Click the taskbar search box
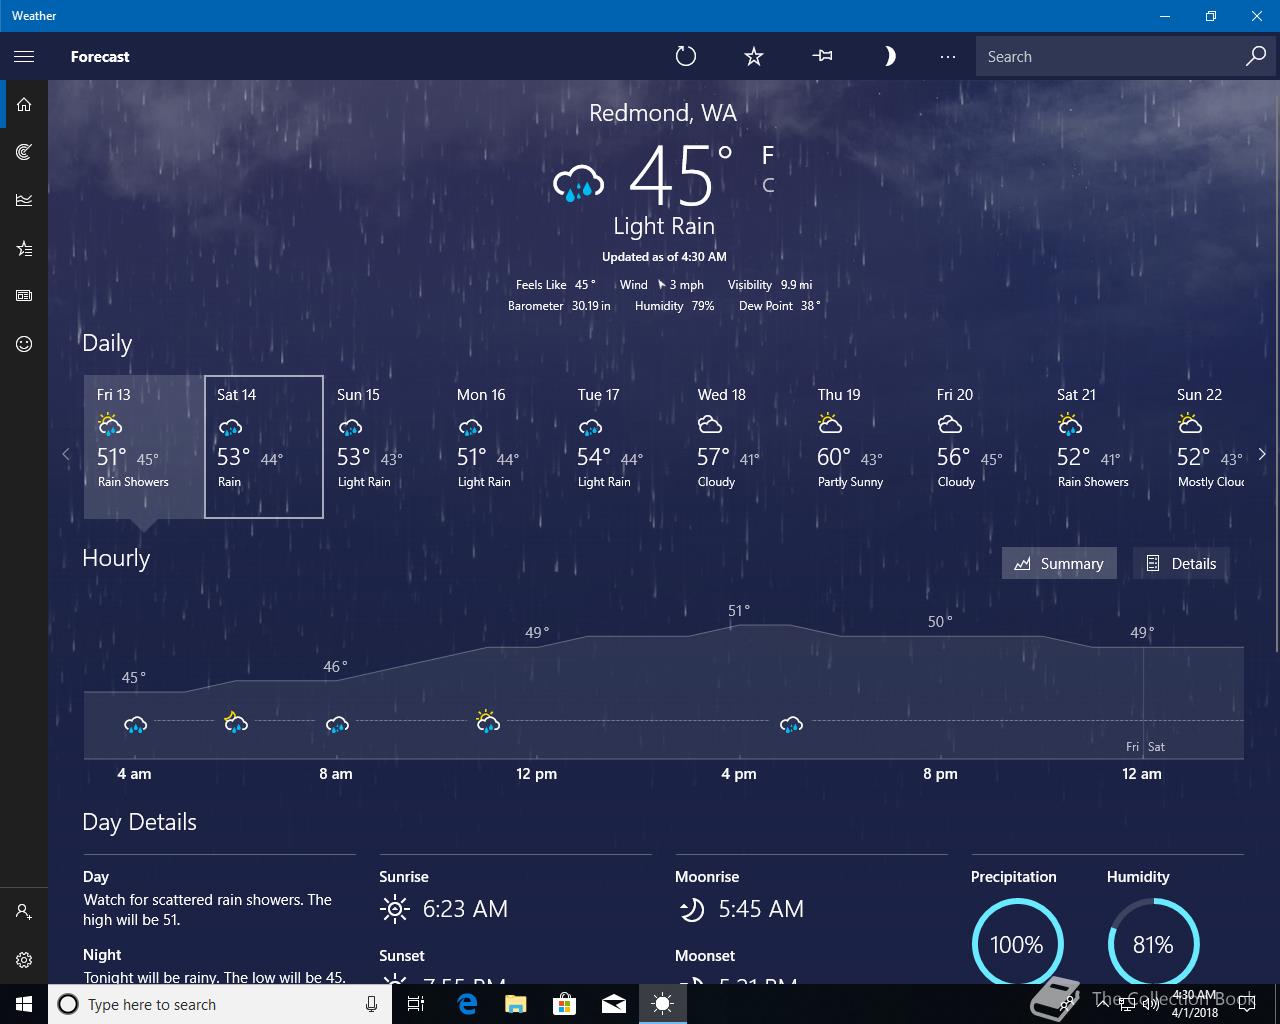Viewport: 1280px width, 1024px height. (x=219, y=1004)
